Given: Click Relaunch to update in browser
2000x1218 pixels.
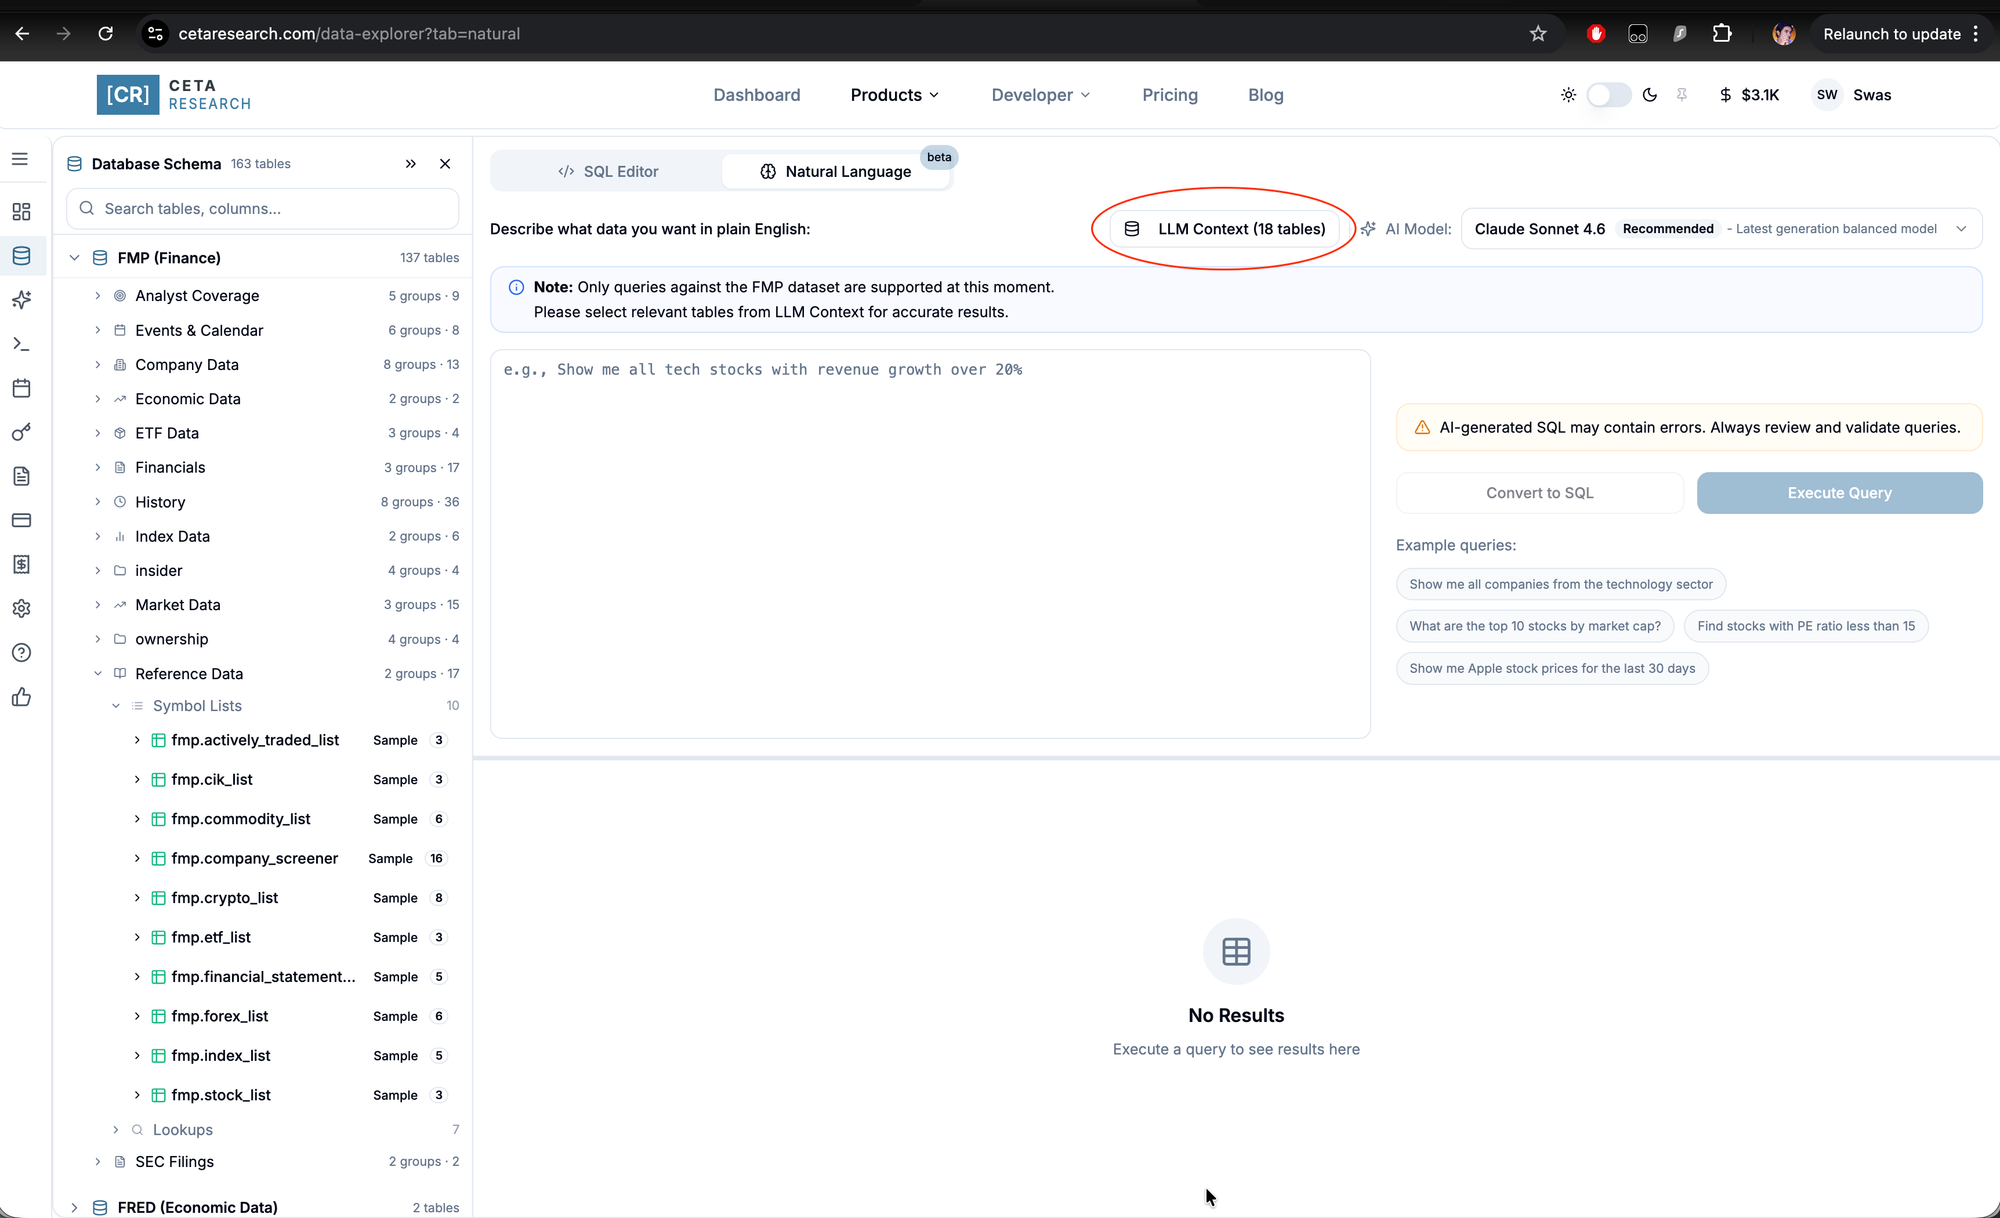Looking at the screenshot, I should [x=1891, y=34].
